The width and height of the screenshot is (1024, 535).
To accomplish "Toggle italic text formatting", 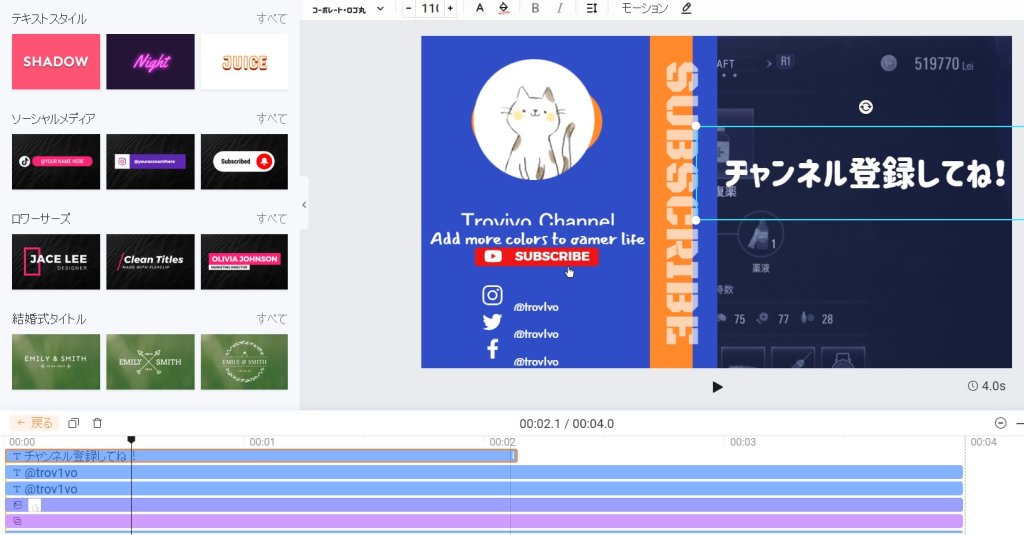I will tap(559, 8).
